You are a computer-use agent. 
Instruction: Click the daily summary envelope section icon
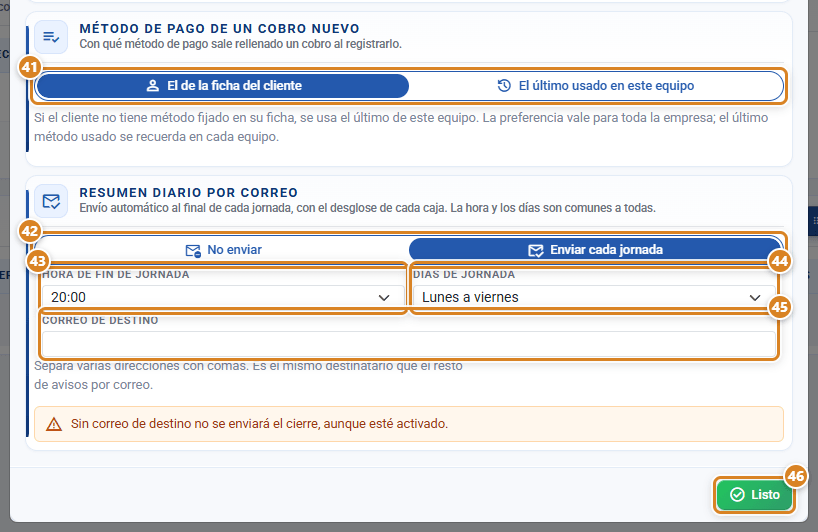51,201
